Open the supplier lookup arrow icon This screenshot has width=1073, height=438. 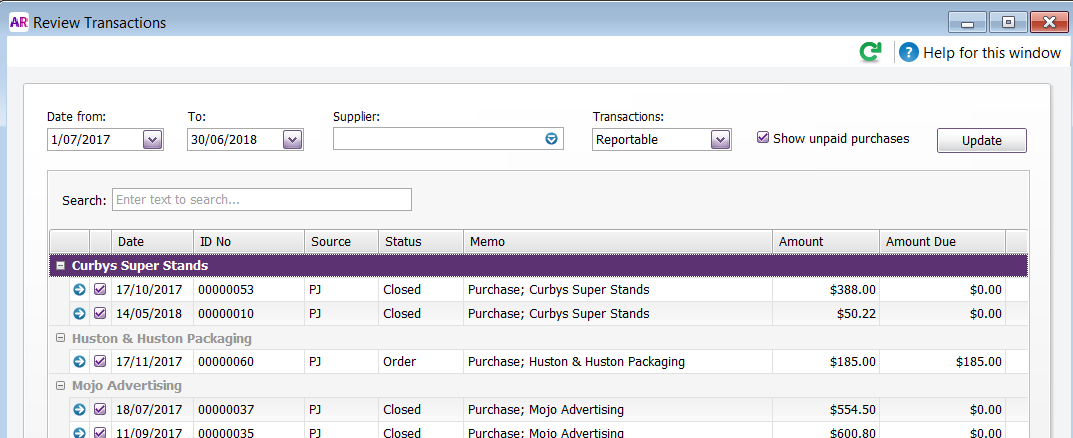click(x=552, y=139)
